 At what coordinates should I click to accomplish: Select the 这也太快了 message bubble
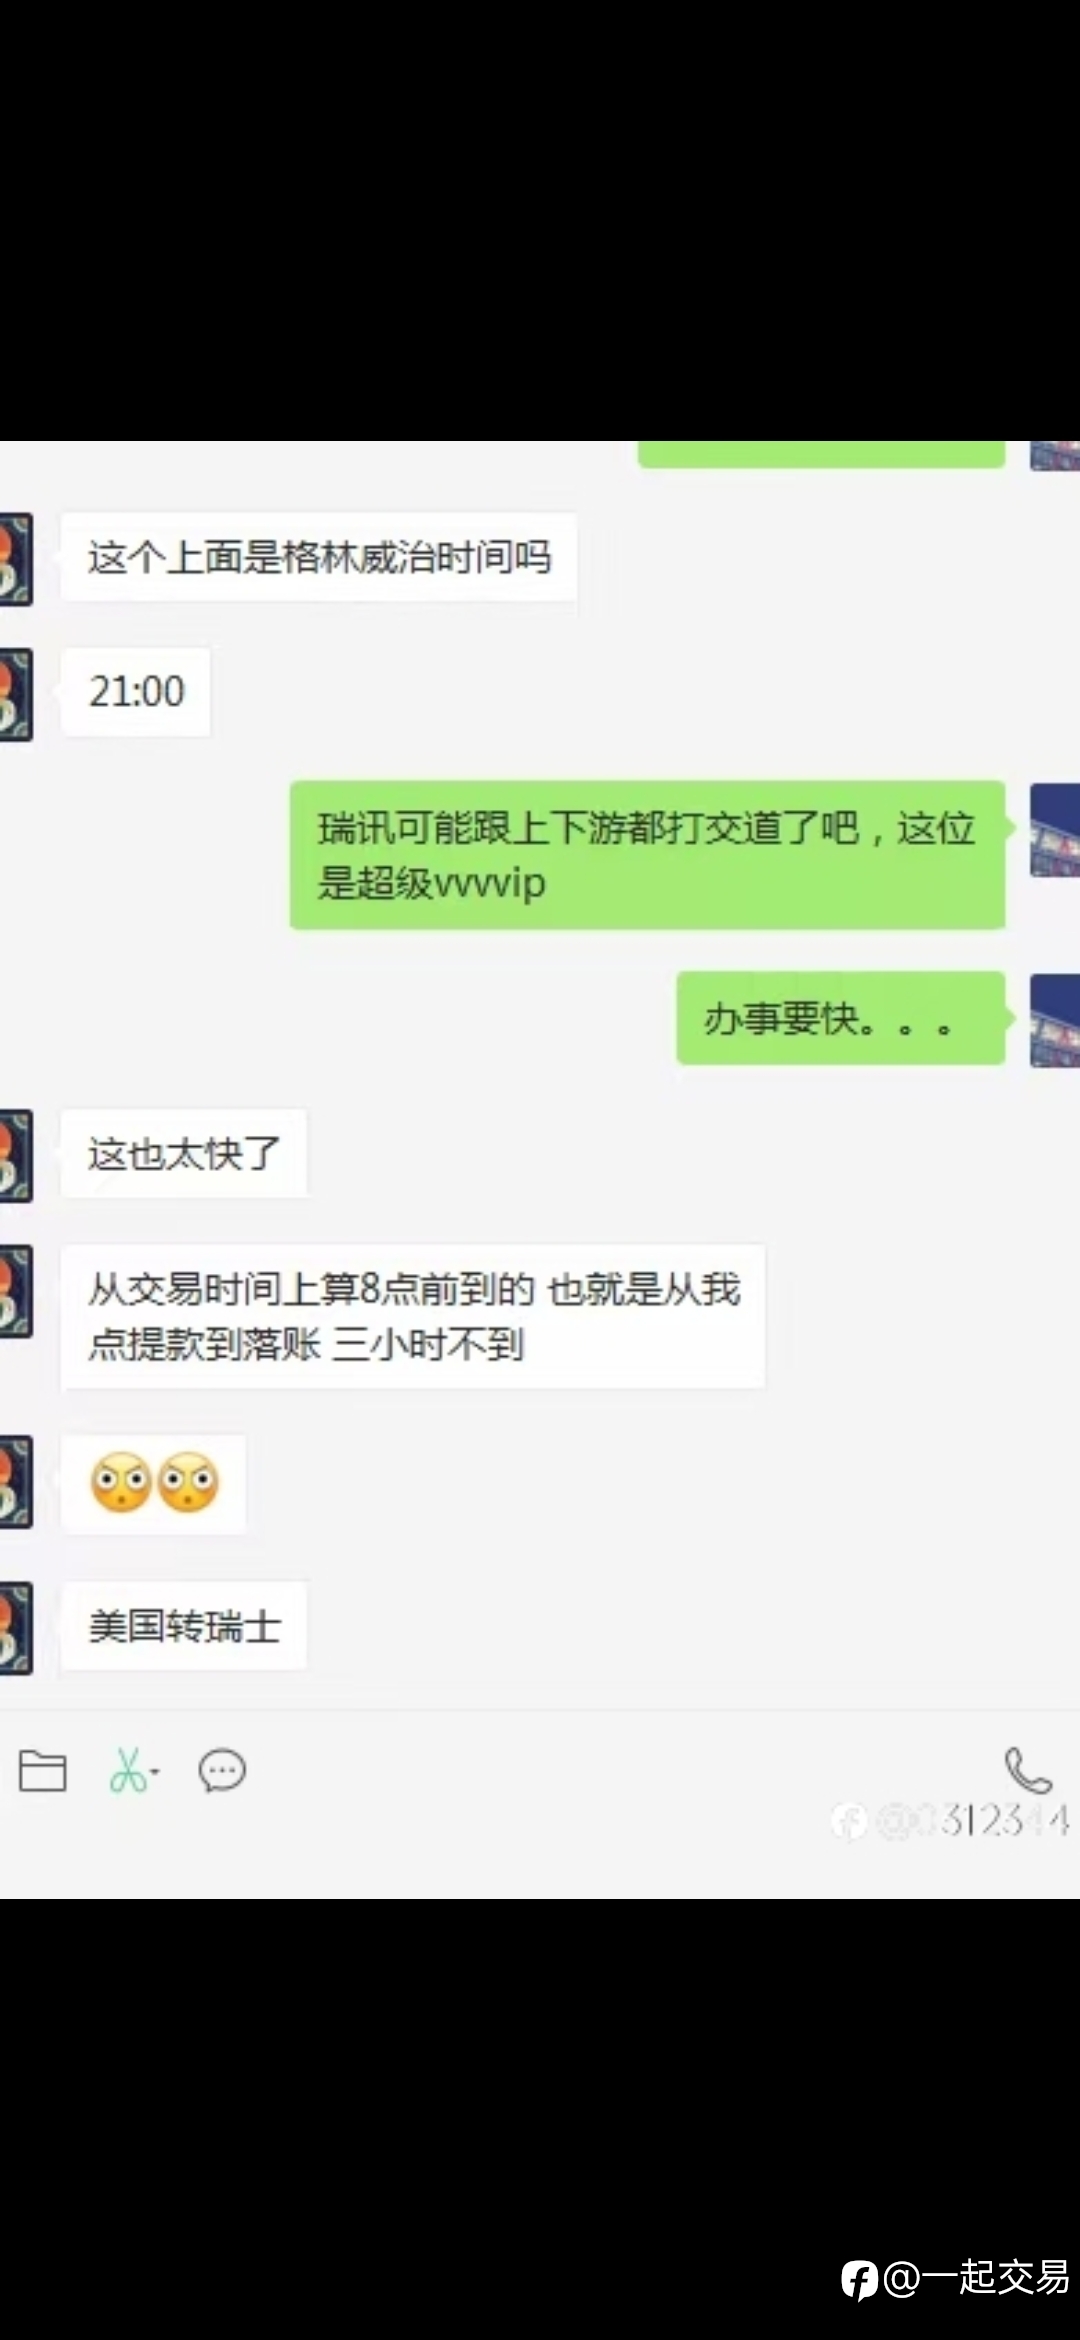coord(184,1153)
